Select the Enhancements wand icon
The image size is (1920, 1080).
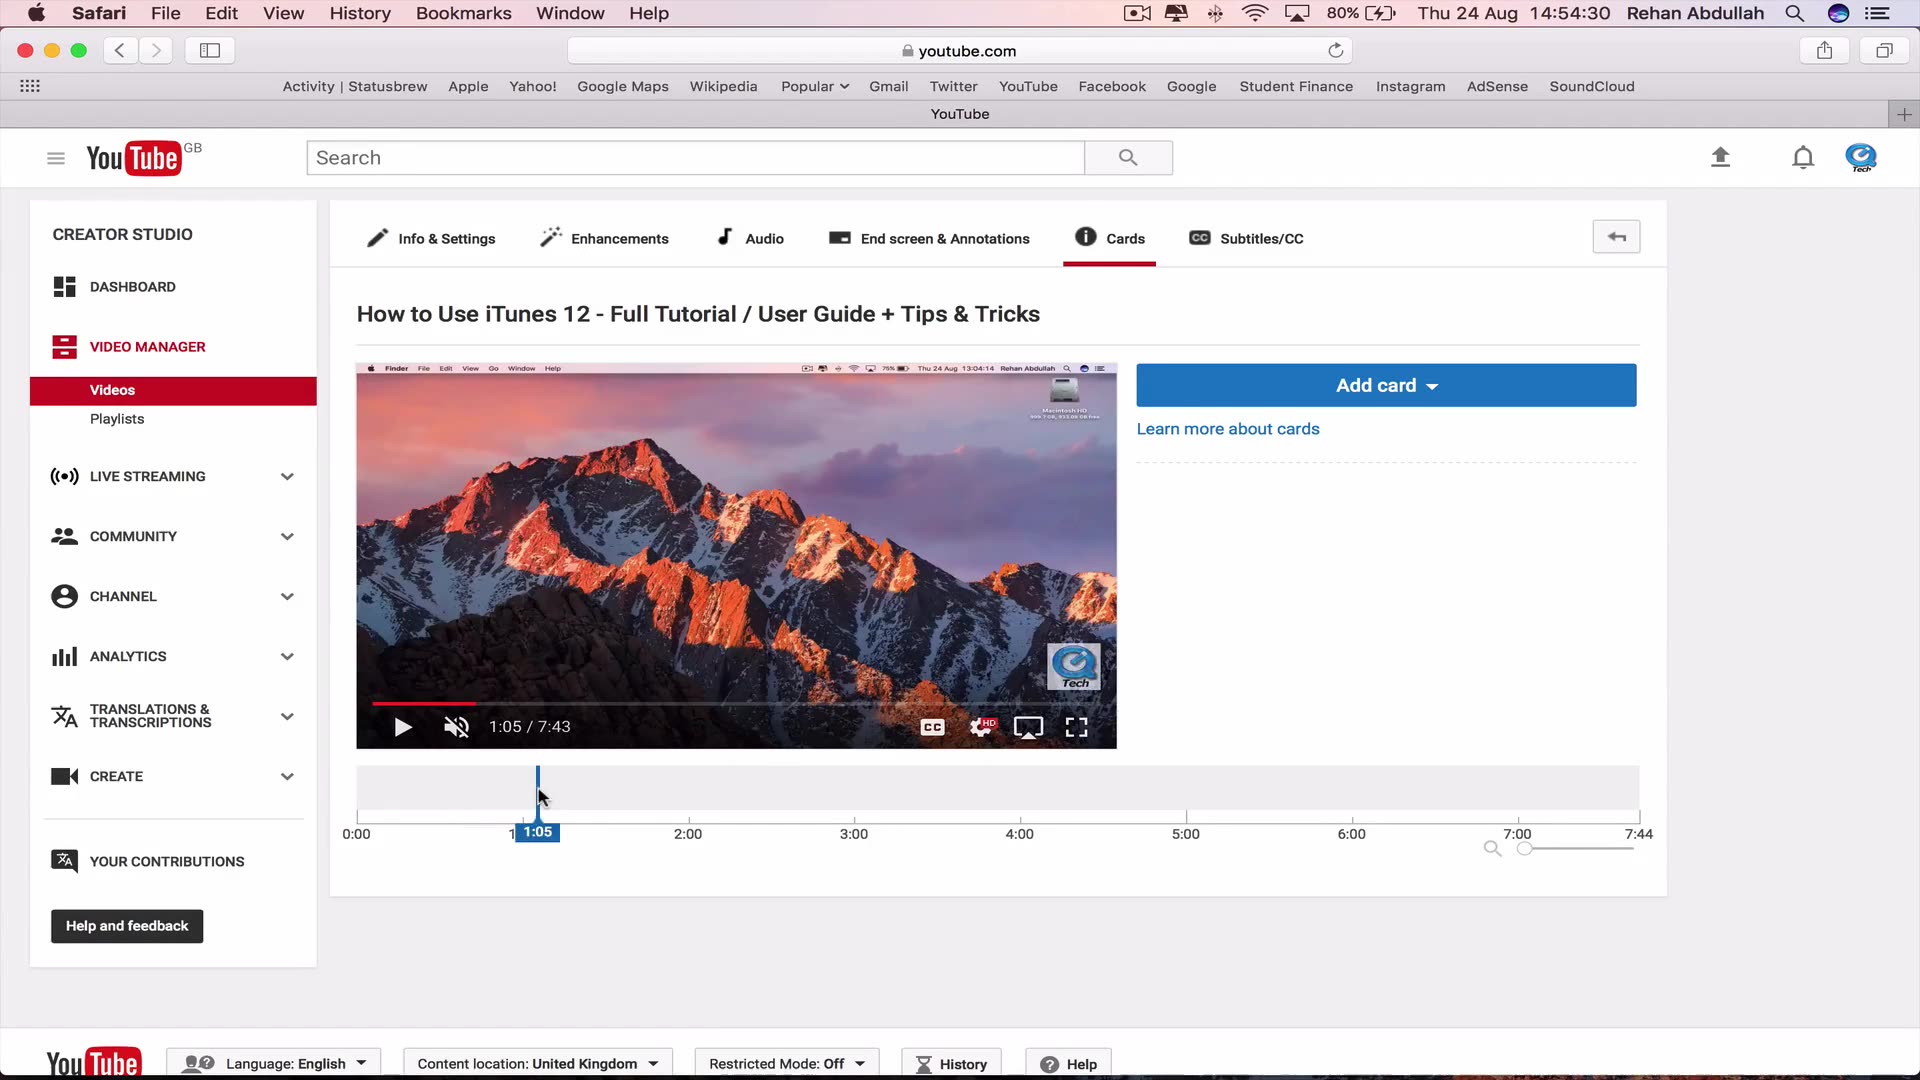[x=551, y=237]
